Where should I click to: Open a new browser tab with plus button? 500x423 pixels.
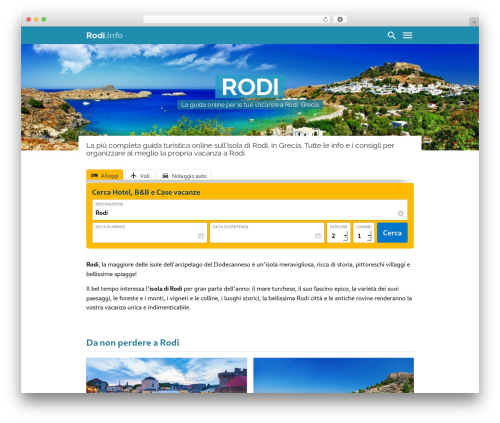[x=474, y=22]
